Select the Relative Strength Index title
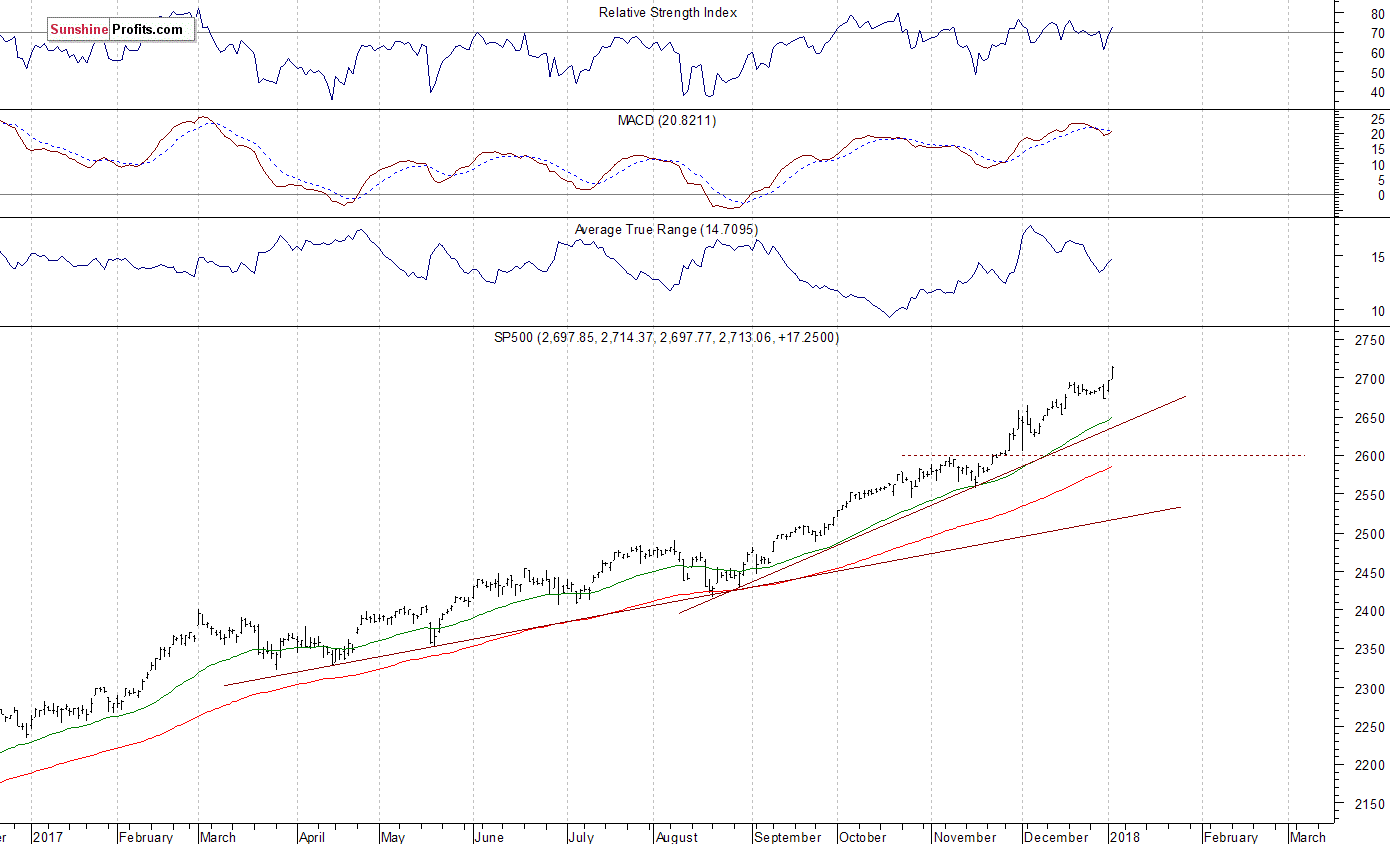Viewport: 1390px width, 844px height. pyautogui.click(x=668, y=13)
